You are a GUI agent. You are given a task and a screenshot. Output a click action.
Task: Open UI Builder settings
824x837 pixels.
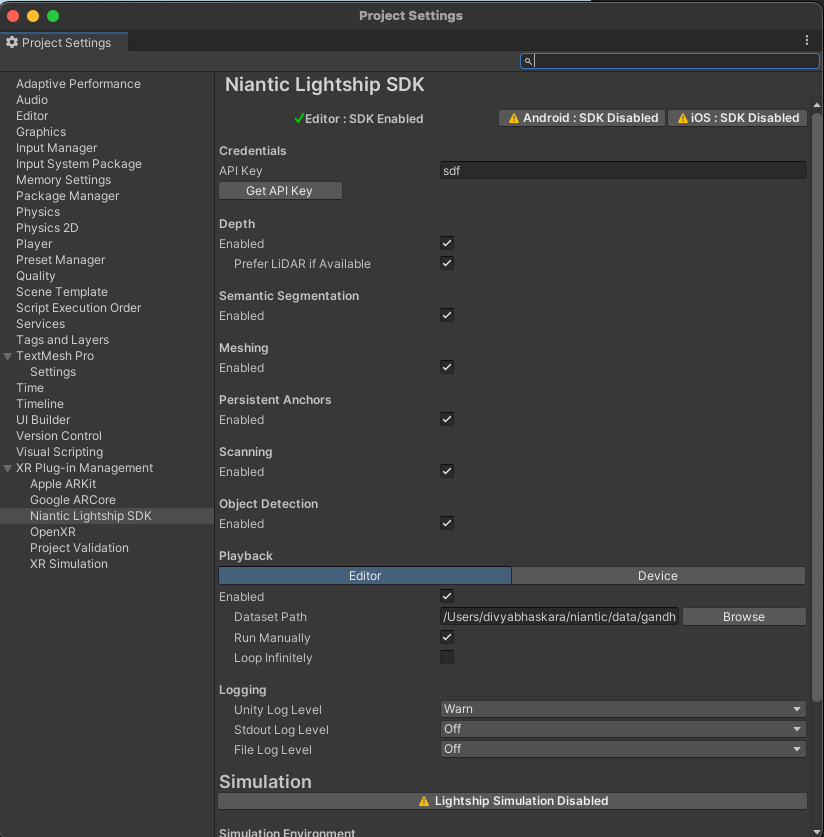tap(43, 420)
